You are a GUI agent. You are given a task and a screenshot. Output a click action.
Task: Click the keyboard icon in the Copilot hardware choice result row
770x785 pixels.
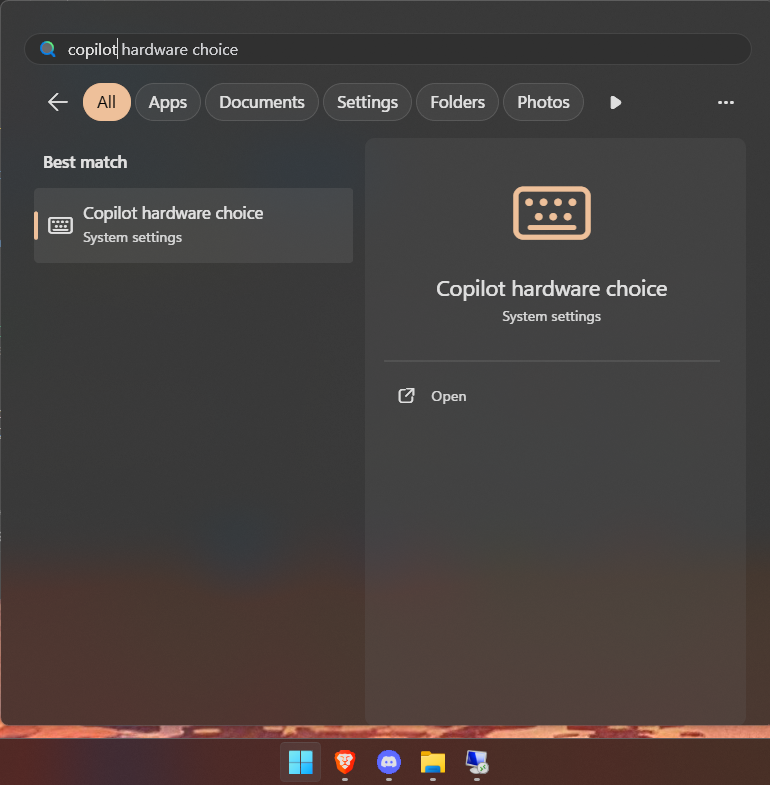point(61,225)
